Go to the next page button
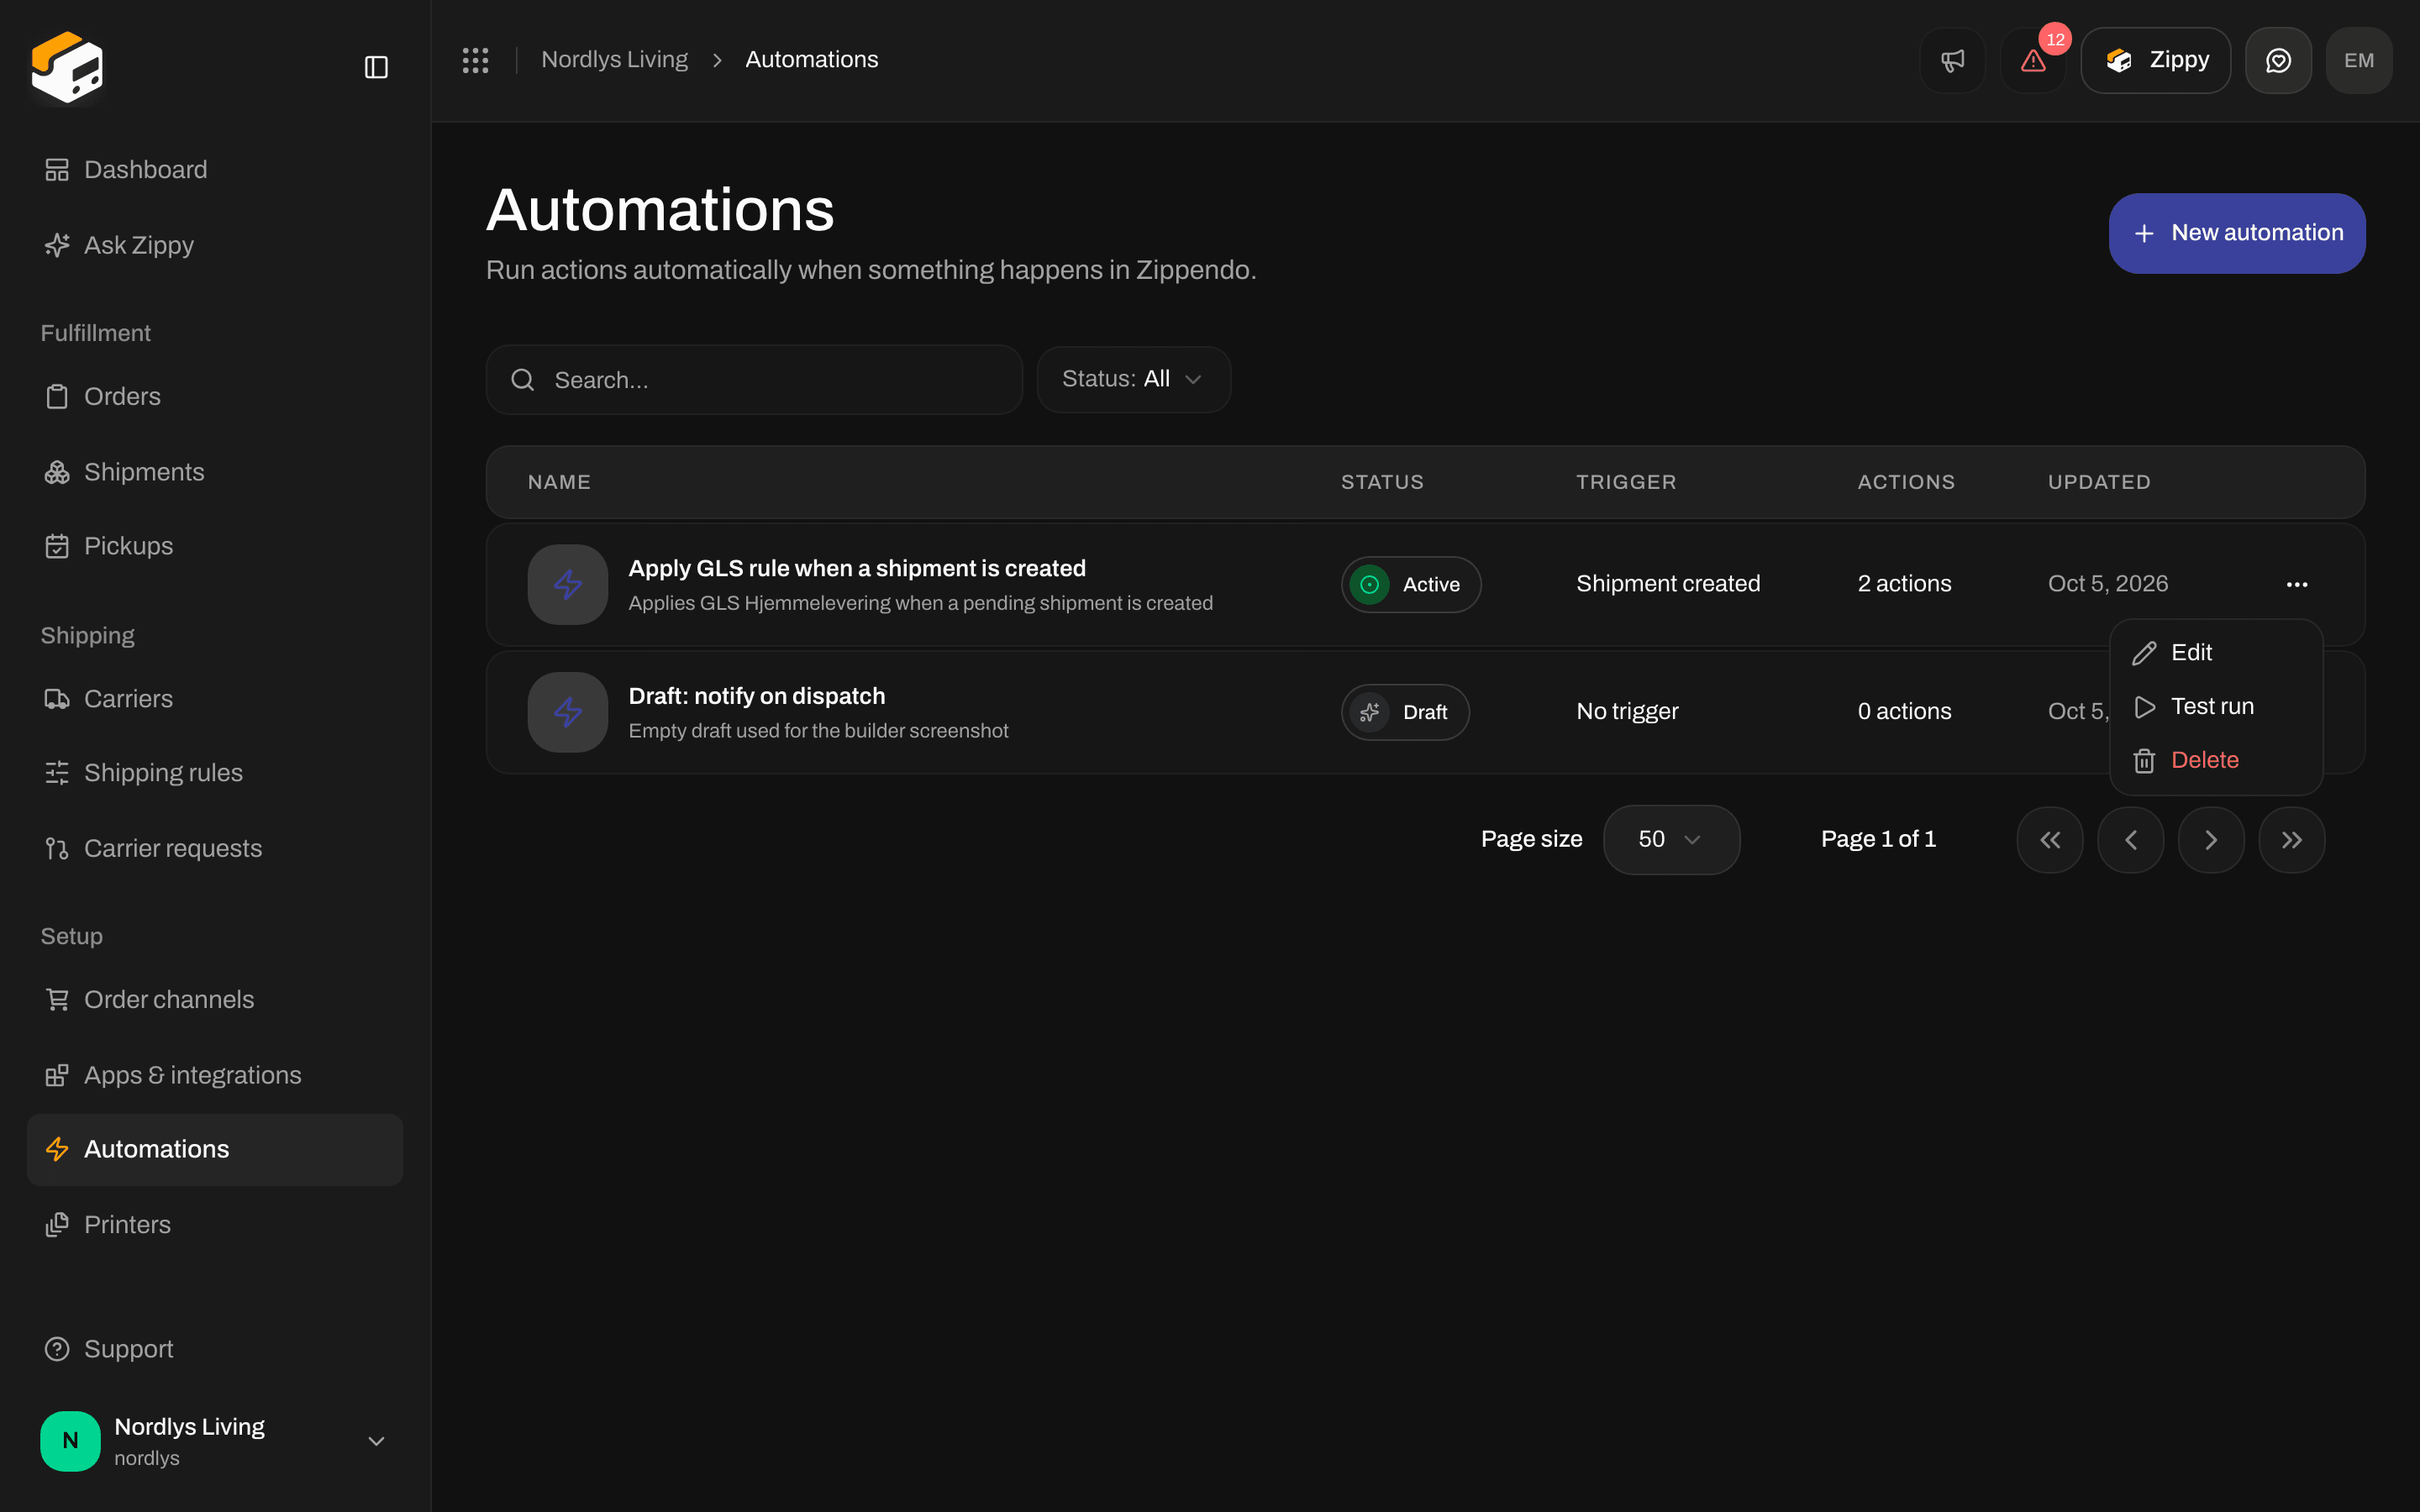This screenshot has width=2420, height=1512. pos(2211,840)
